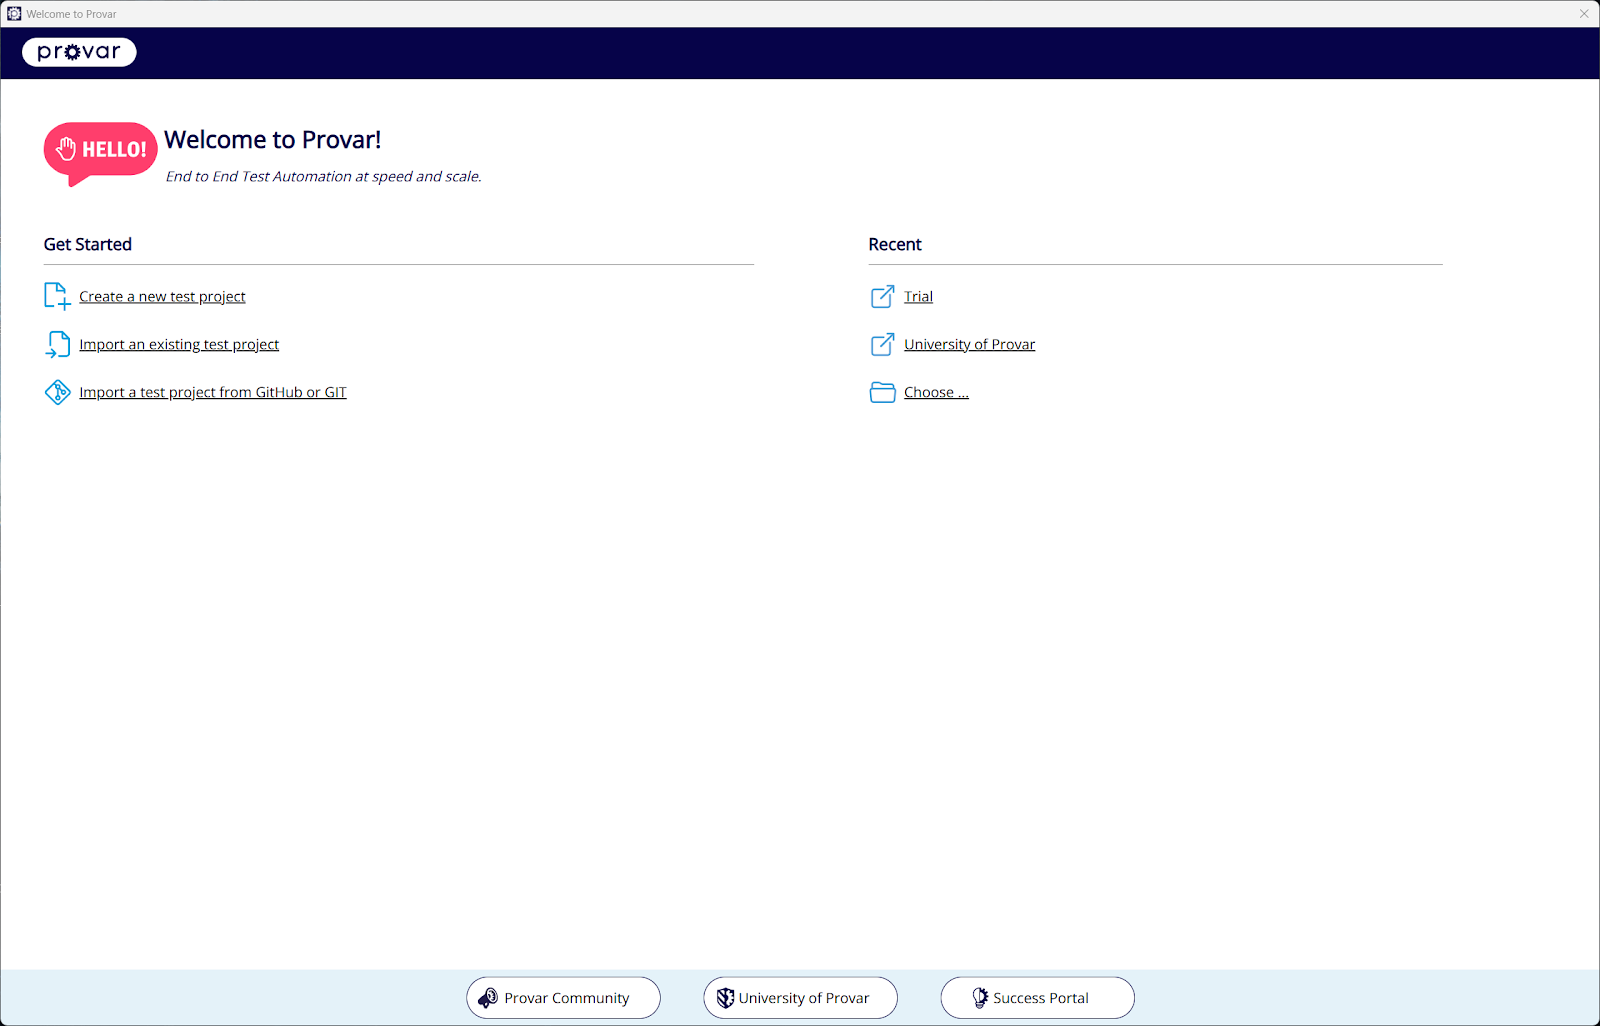Click the Git diamond icon beside Import from GitHub
The height and width of the screenshot is (1026, 1600).
click(x=57, y=392)
